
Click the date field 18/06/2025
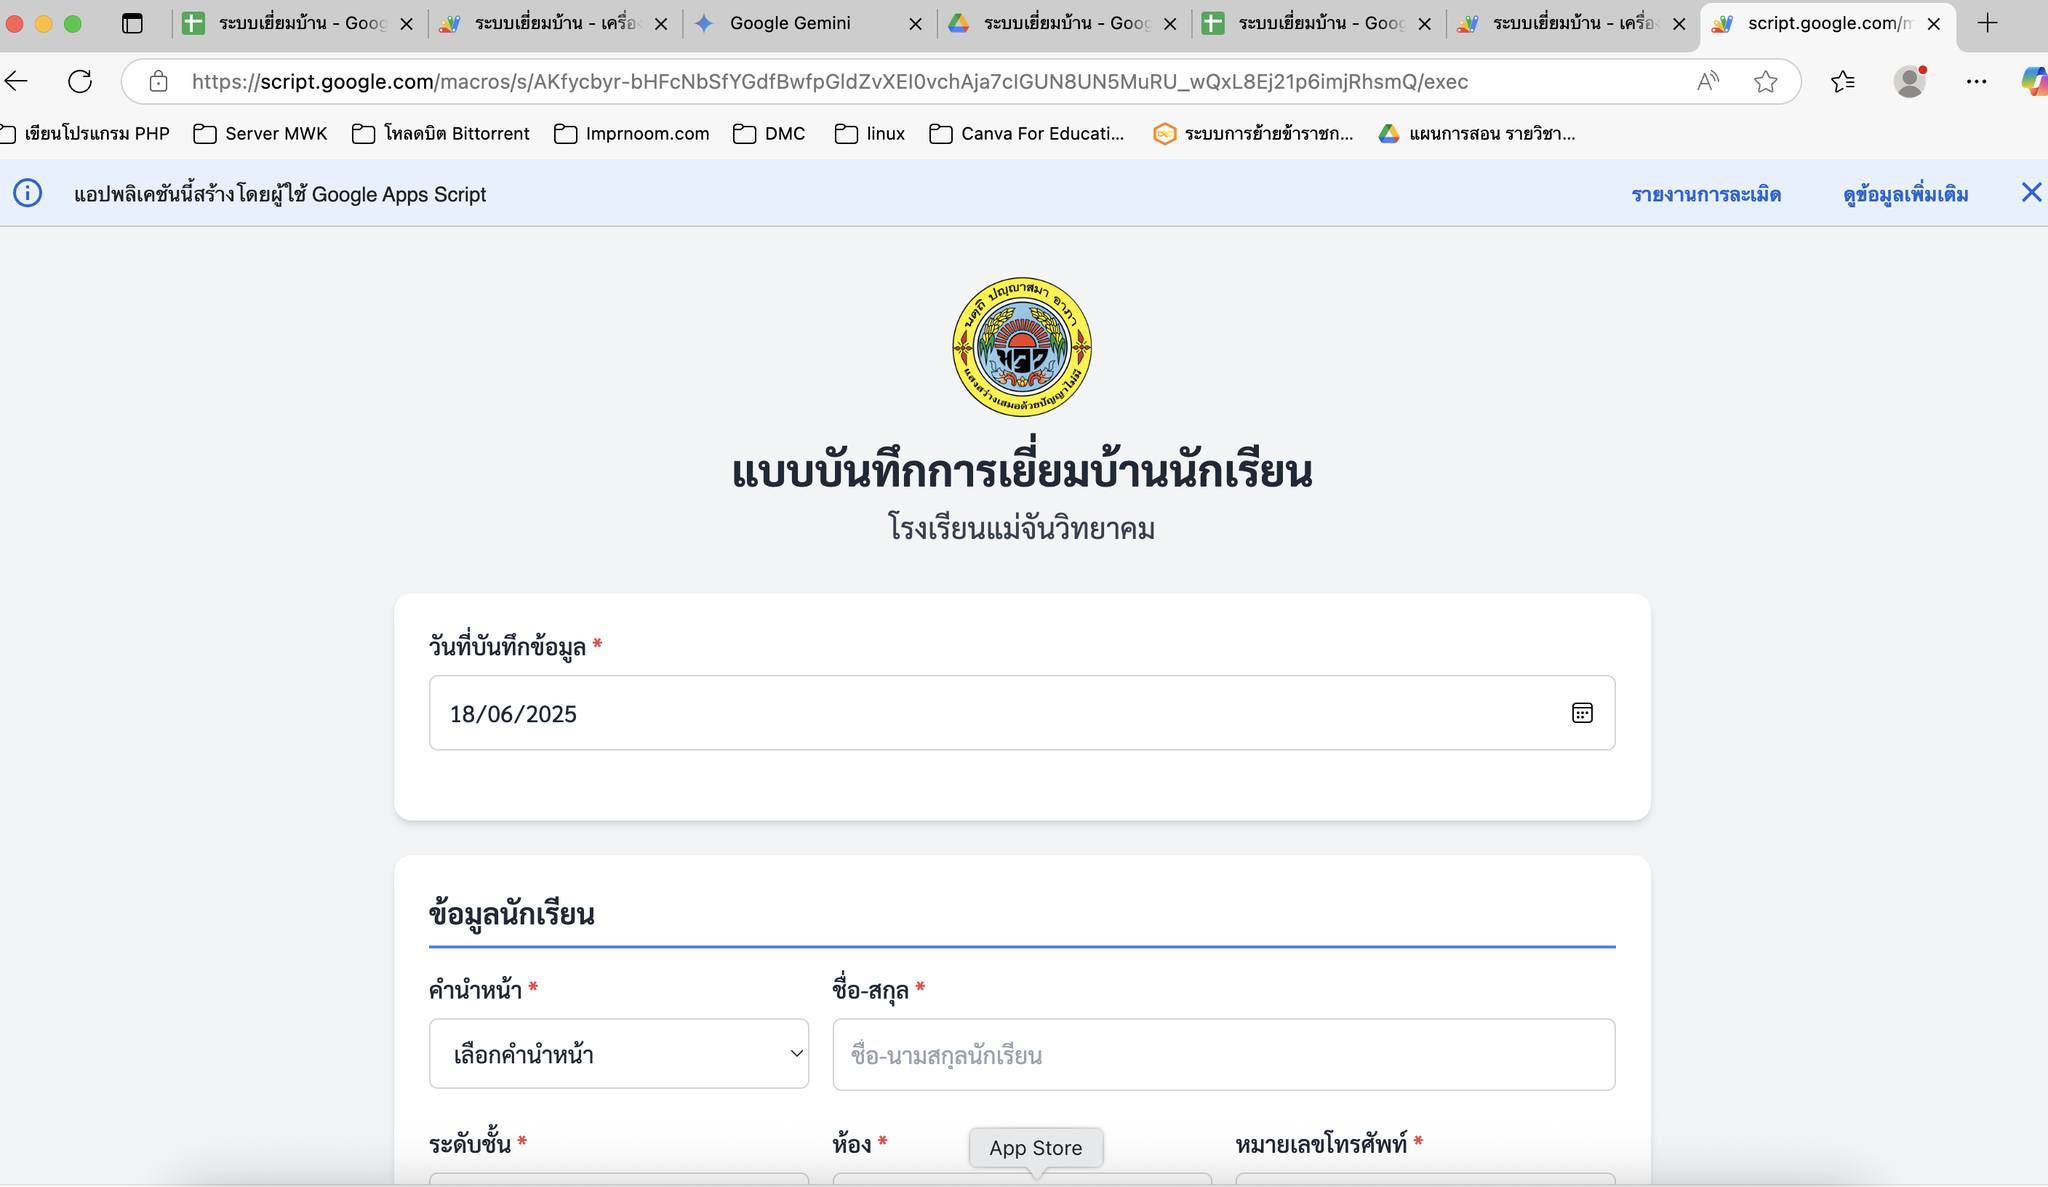[1022, 713]
